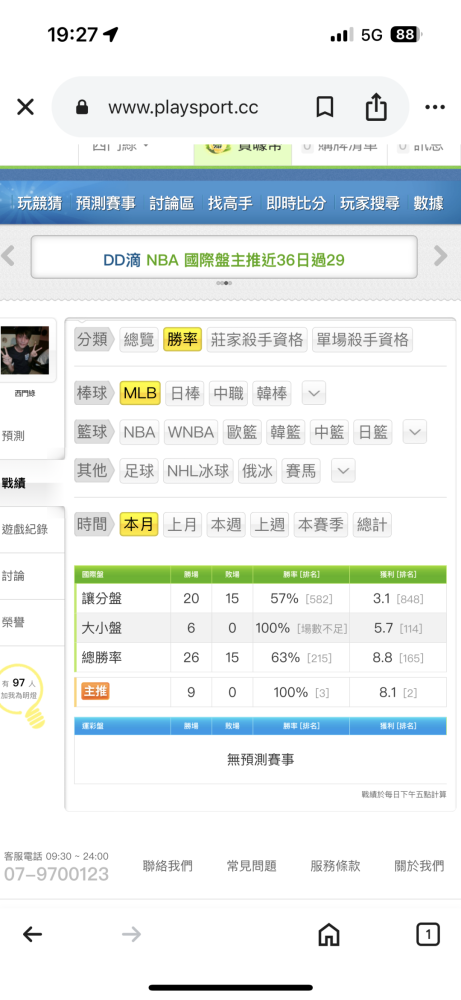Select 本月 time range
The height and width of the screenshot is (1000, 461).
coord(139,525)
